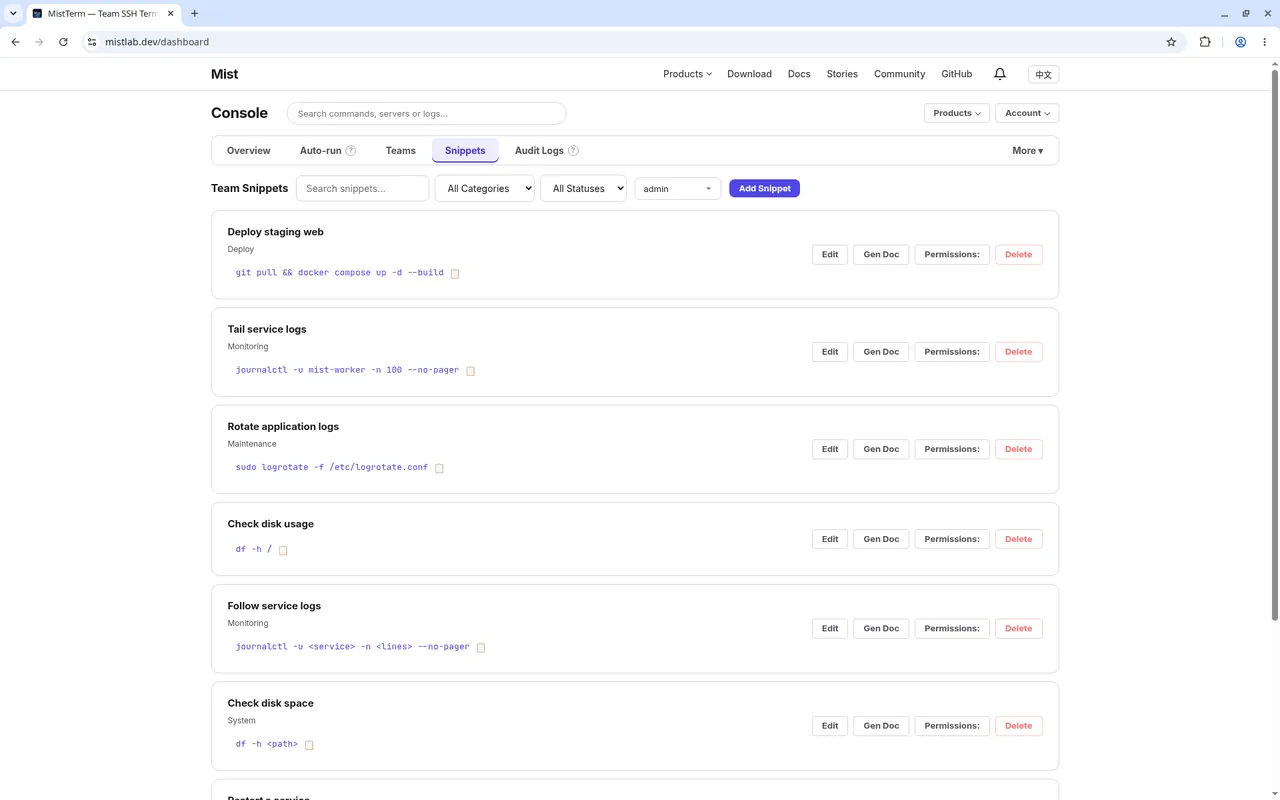The image size is (1280, 800).
Task: Copy the sudo logrotate command
Action: (439, 468)
